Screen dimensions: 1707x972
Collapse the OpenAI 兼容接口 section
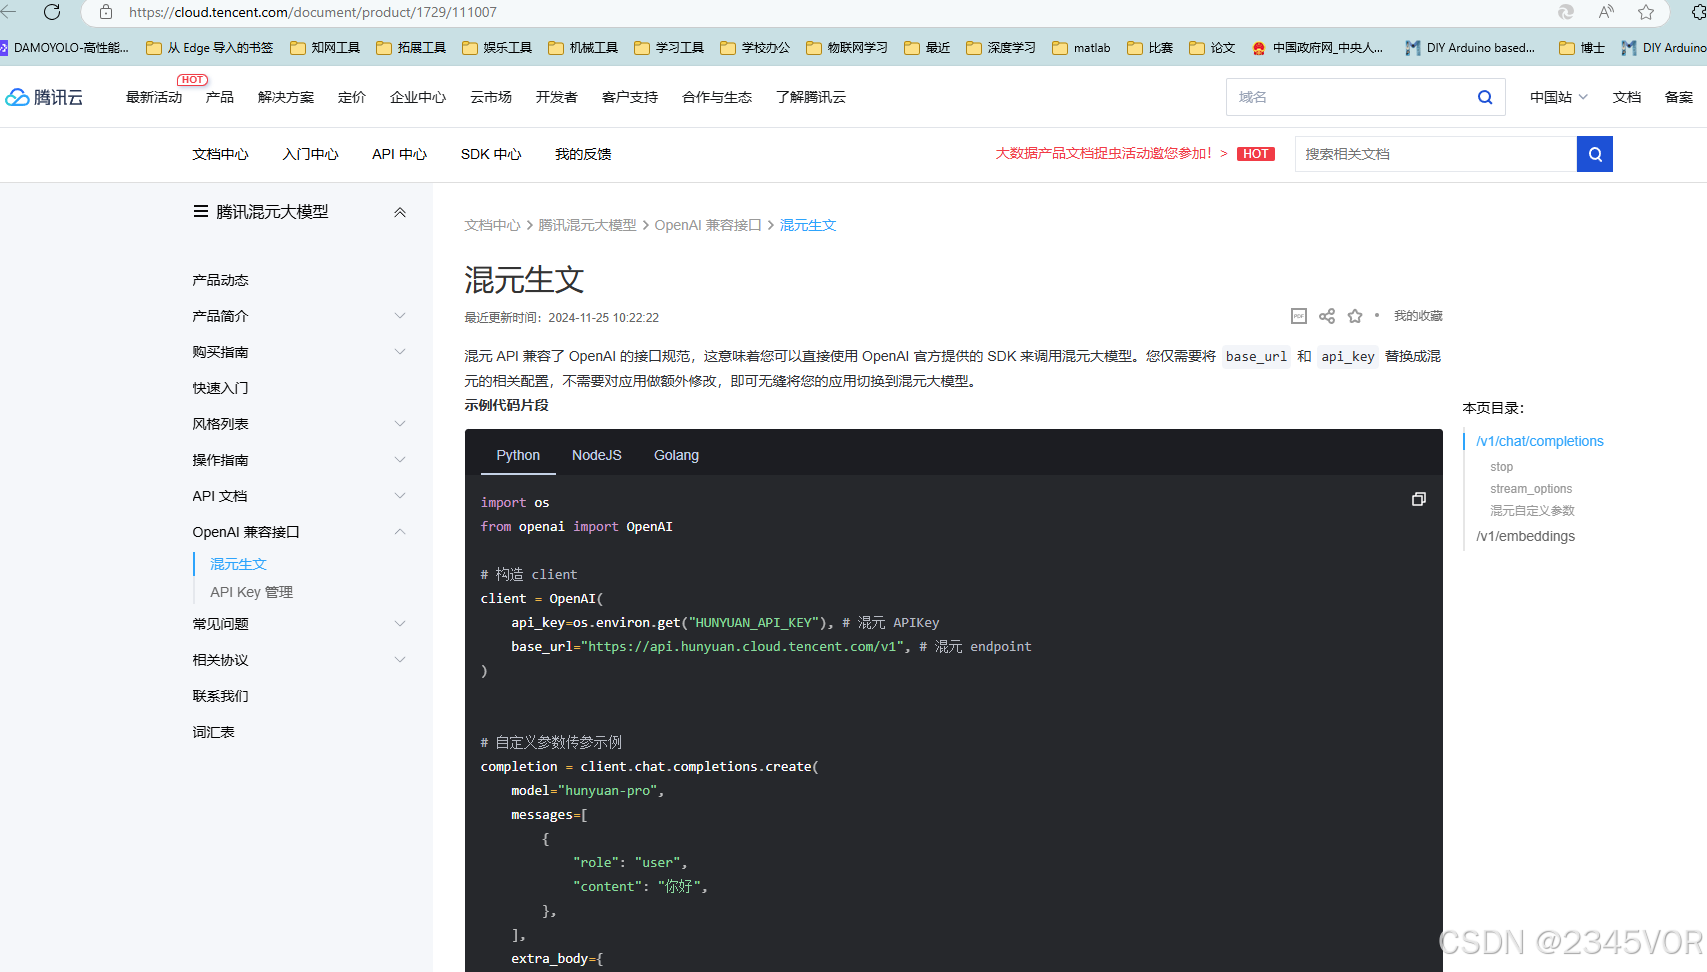400,532
